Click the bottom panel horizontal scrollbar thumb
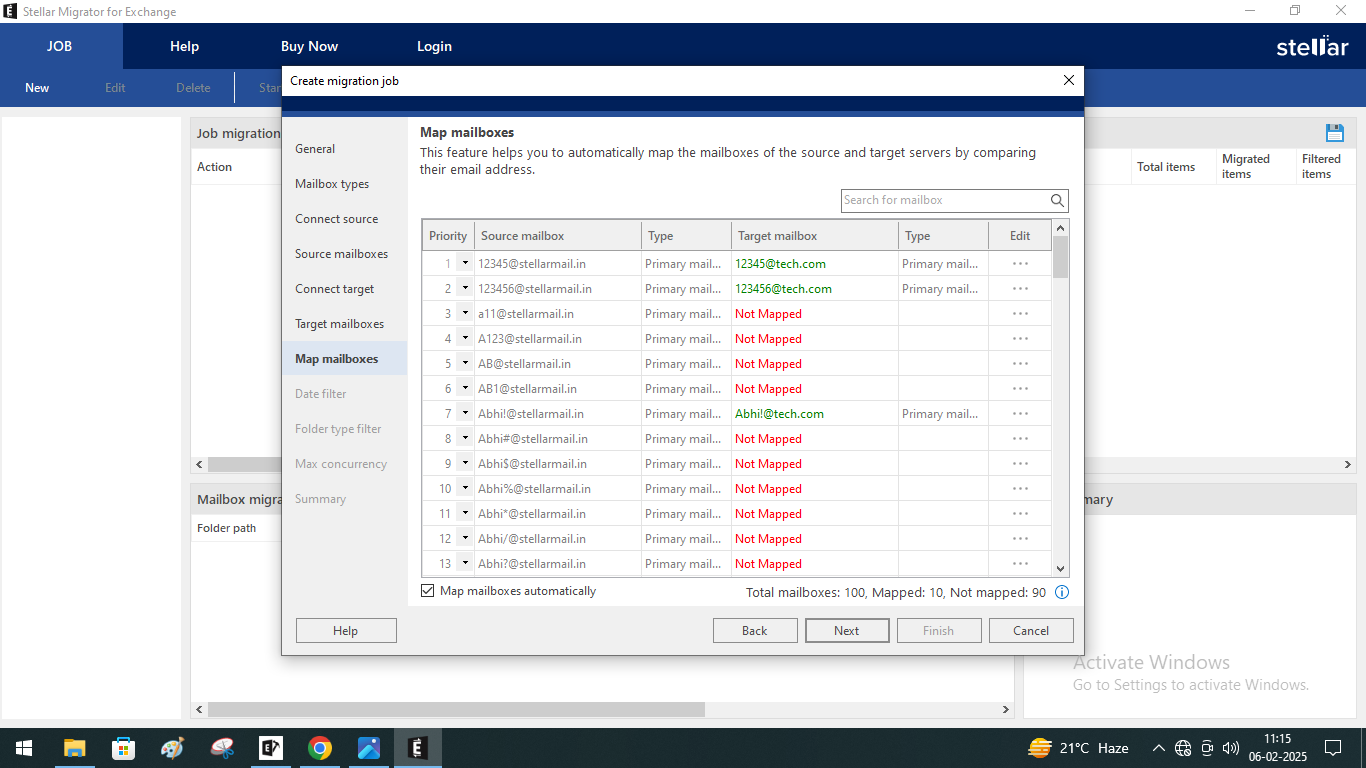This screenshot has height=768, width=1366. (x=456, y=709)
